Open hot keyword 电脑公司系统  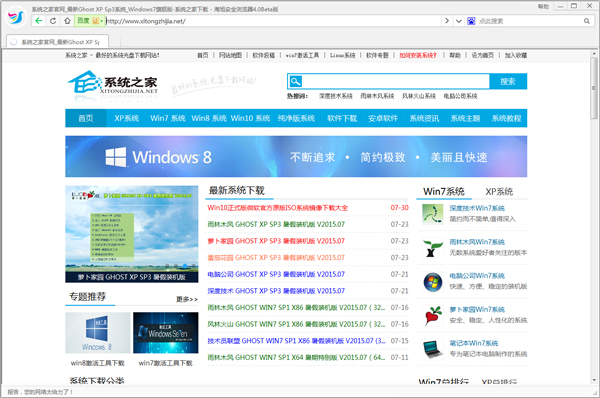pyautogui.click(x=460, y=96)
